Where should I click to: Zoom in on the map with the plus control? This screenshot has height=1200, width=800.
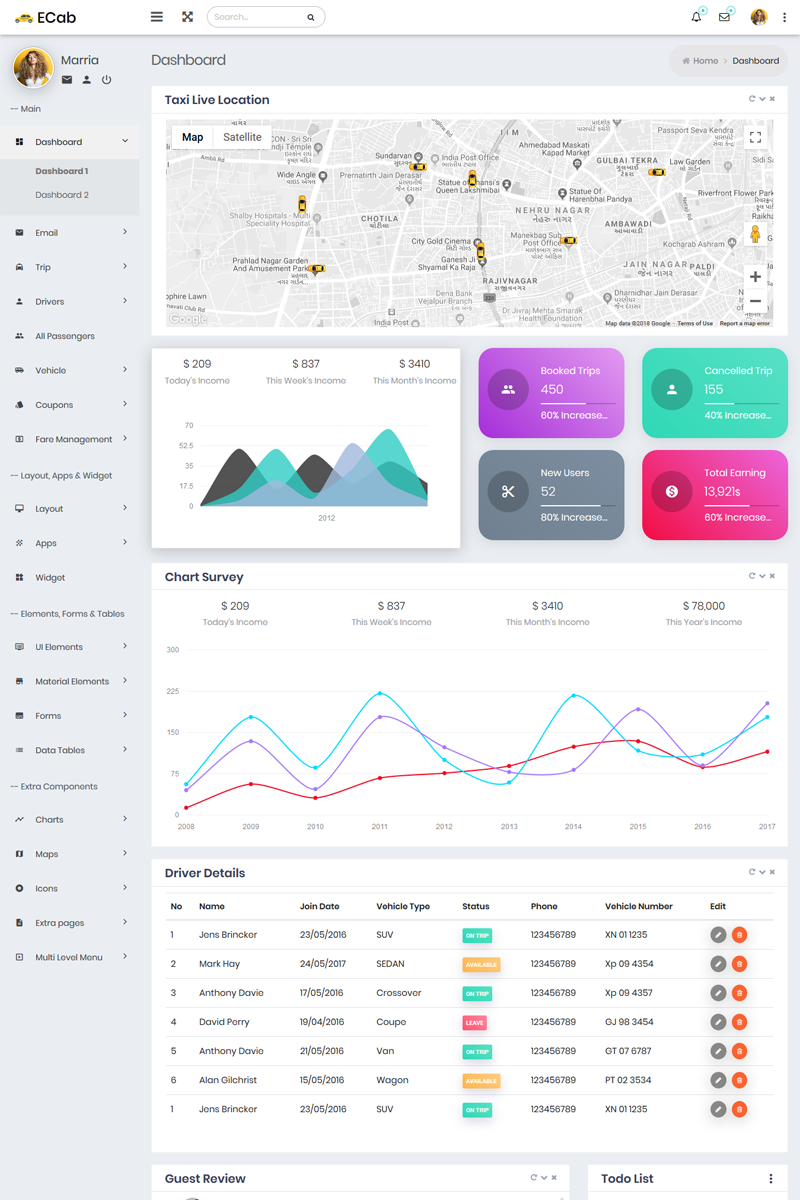pos(755,276)
